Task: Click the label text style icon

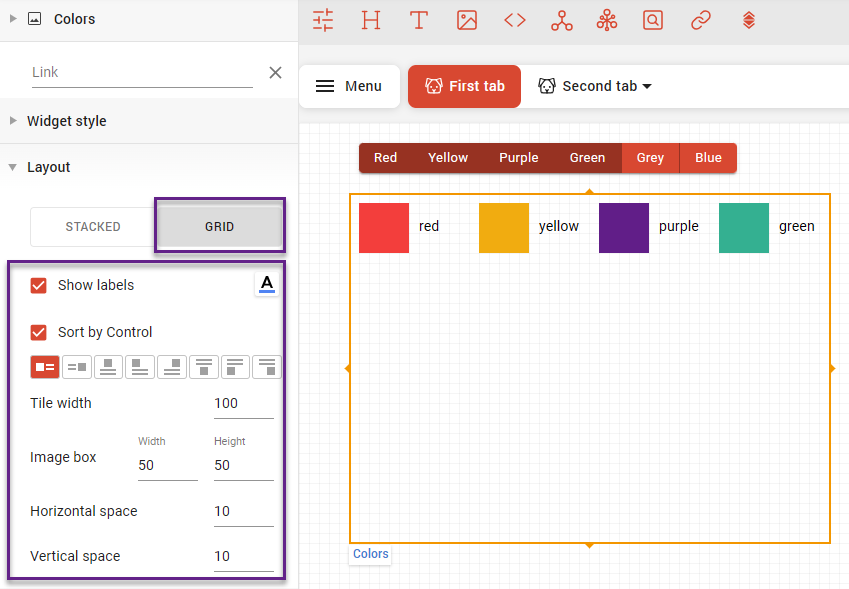Action: click(266, 285)
